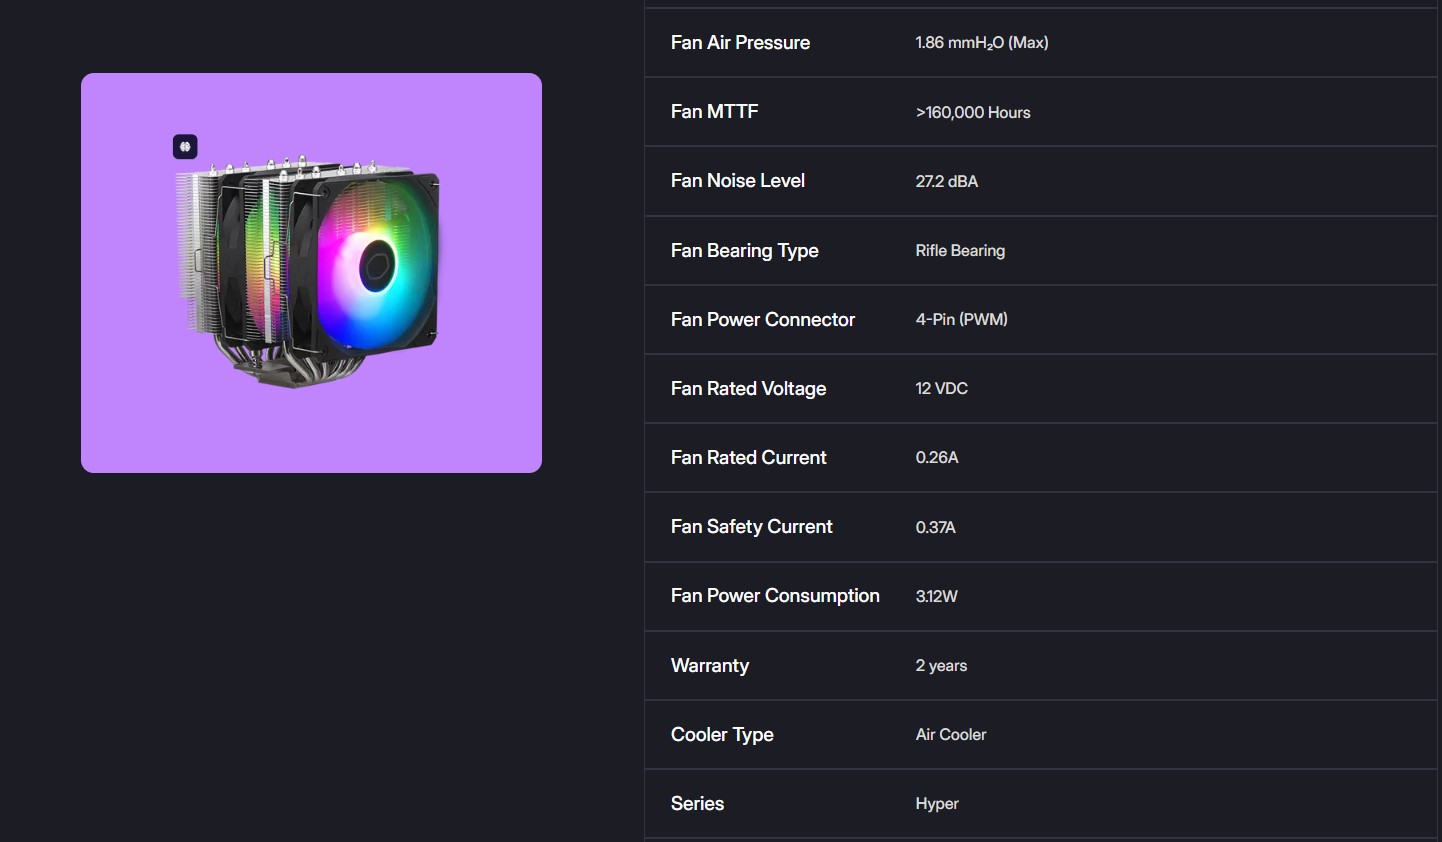
Task: Click the Fan Air Pressure spec label
Action: coord(740,43)
